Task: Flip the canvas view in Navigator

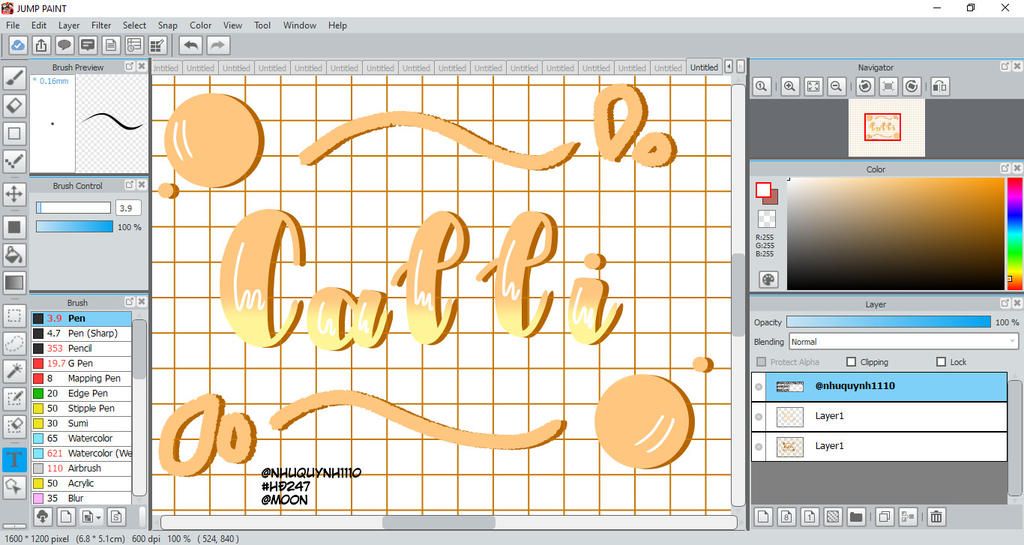Action: click(940, 86)
